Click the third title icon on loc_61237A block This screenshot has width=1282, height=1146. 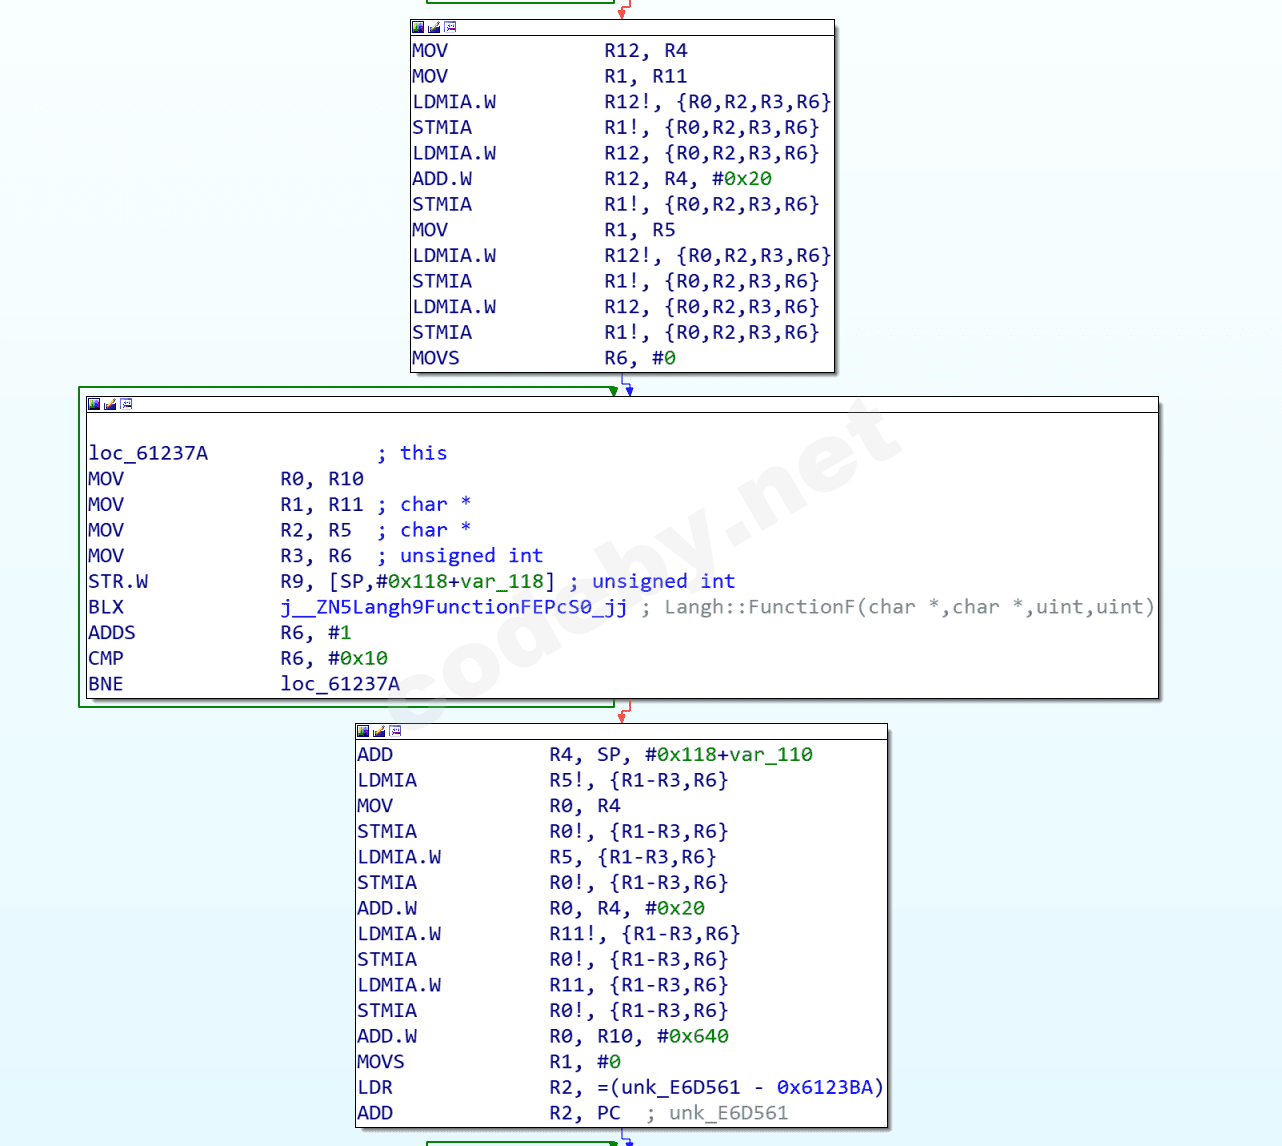click(126, 404)
